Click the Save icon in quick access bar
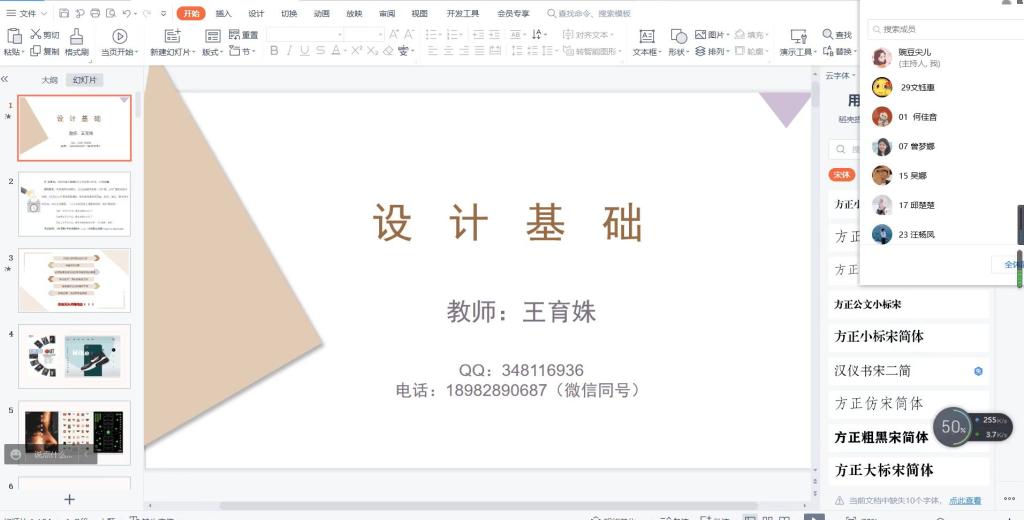1024x520 pixels. point(64,13)
